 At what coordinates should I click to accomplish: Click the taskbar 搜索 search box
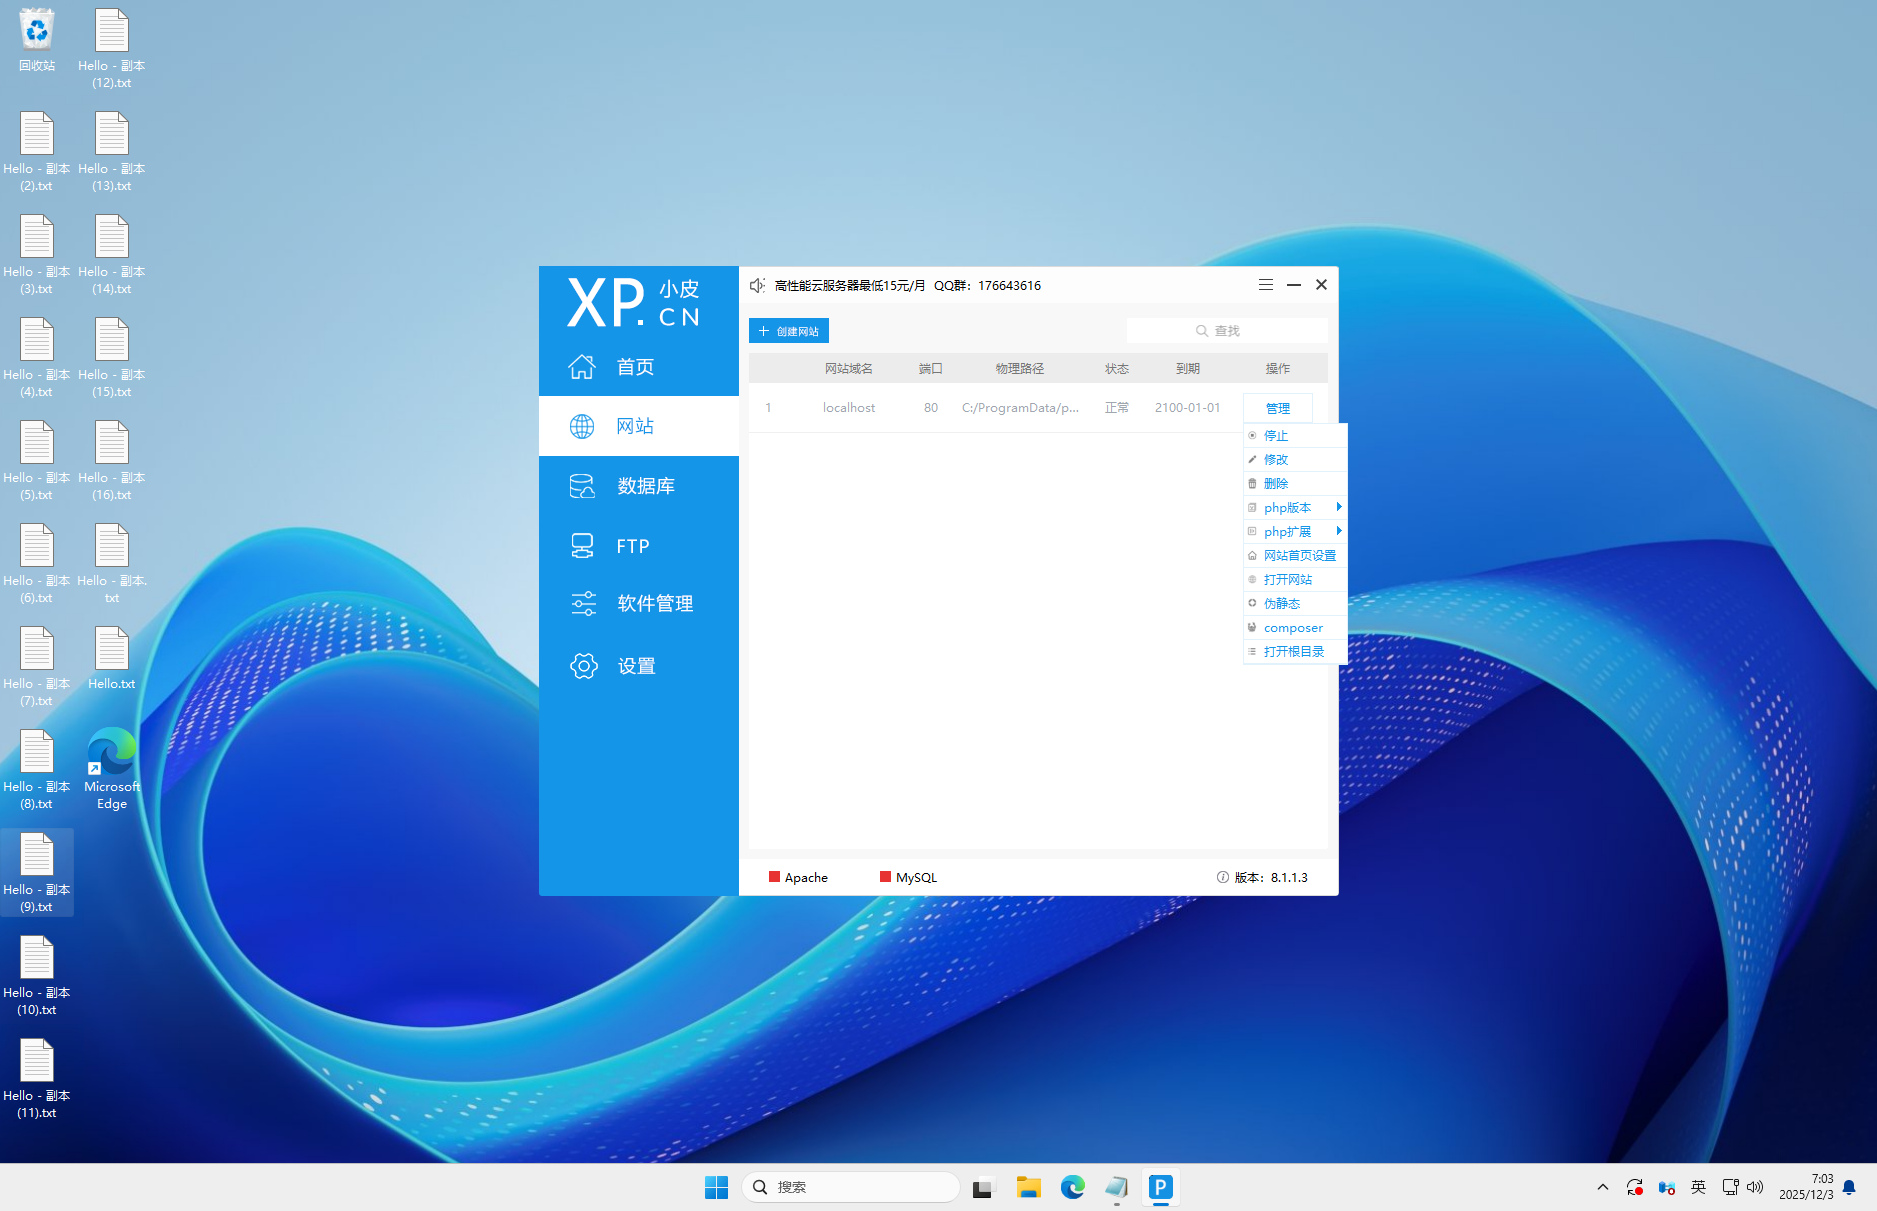click(x=850, y=1187)
